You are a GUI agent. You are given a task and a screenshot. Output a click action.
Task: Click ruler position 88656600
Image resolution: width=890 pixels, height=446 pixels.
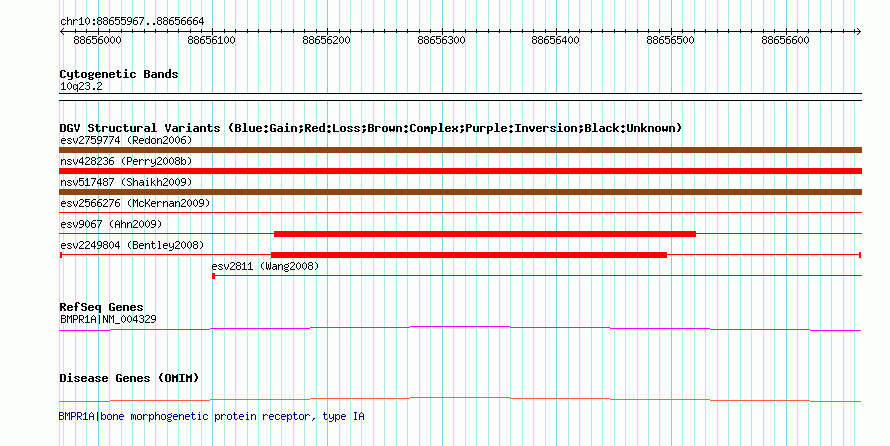coord(785,40)
